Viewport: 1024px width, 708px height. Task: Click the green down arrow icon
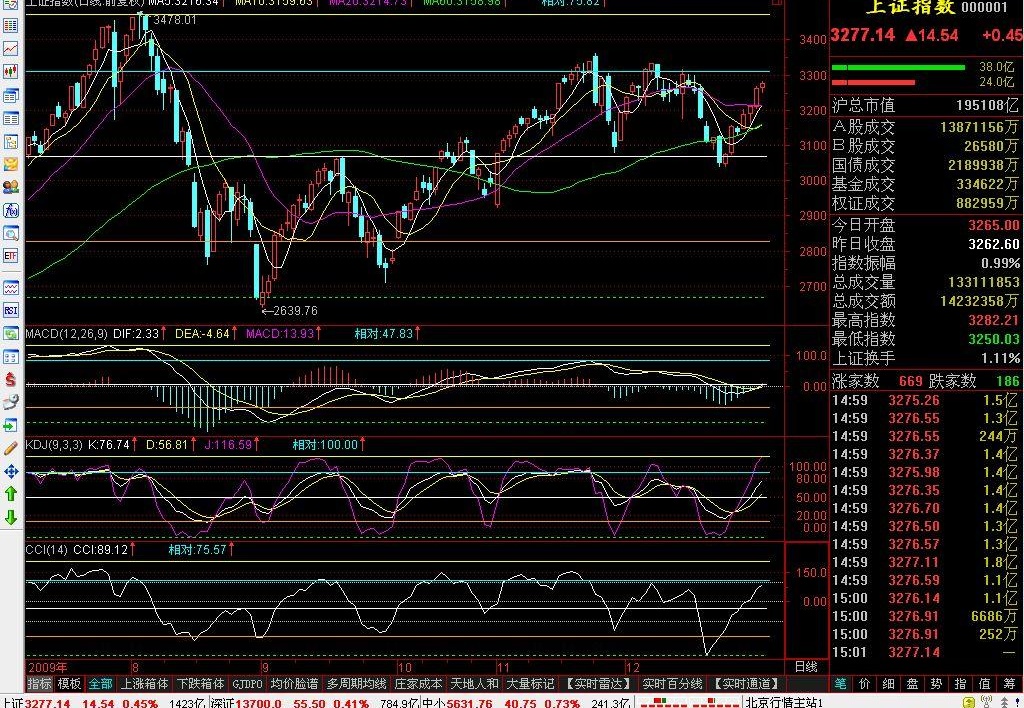click(10, 517)
